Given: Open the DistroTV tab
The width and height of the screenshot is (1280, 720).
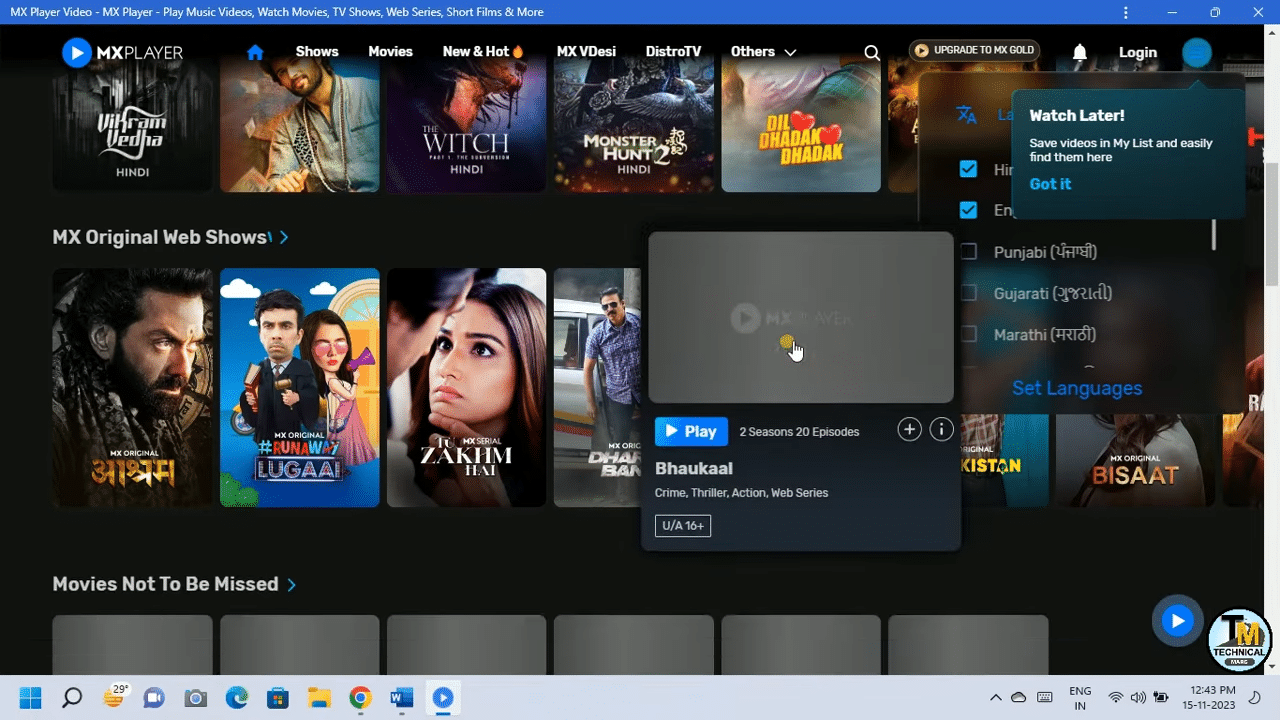Looking at the screenshot, I should (673, 52).
